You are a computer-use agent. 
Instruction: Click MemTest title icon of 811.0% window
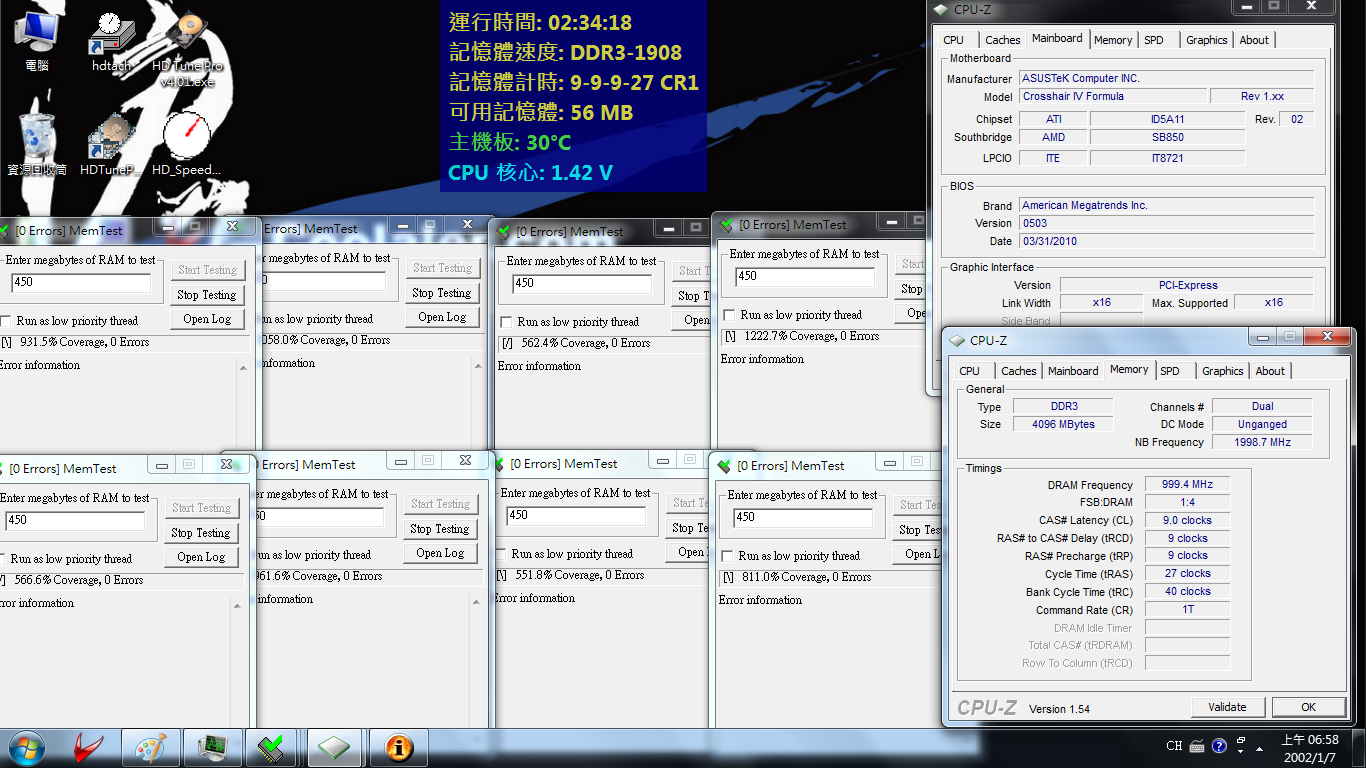725,466
